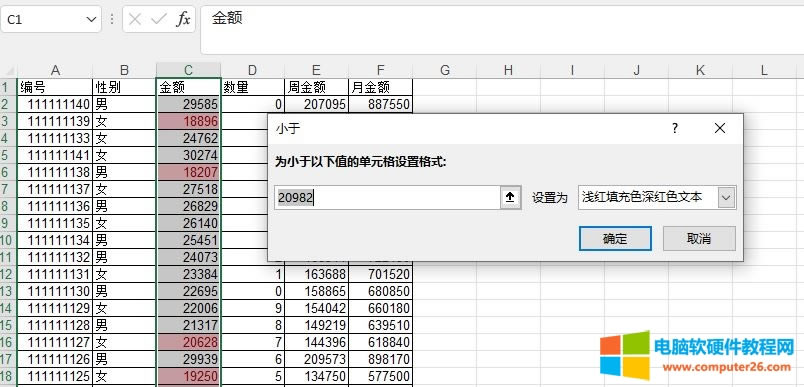Select column K header
Screen dimensions: 804x387
(x=700, y=70)
